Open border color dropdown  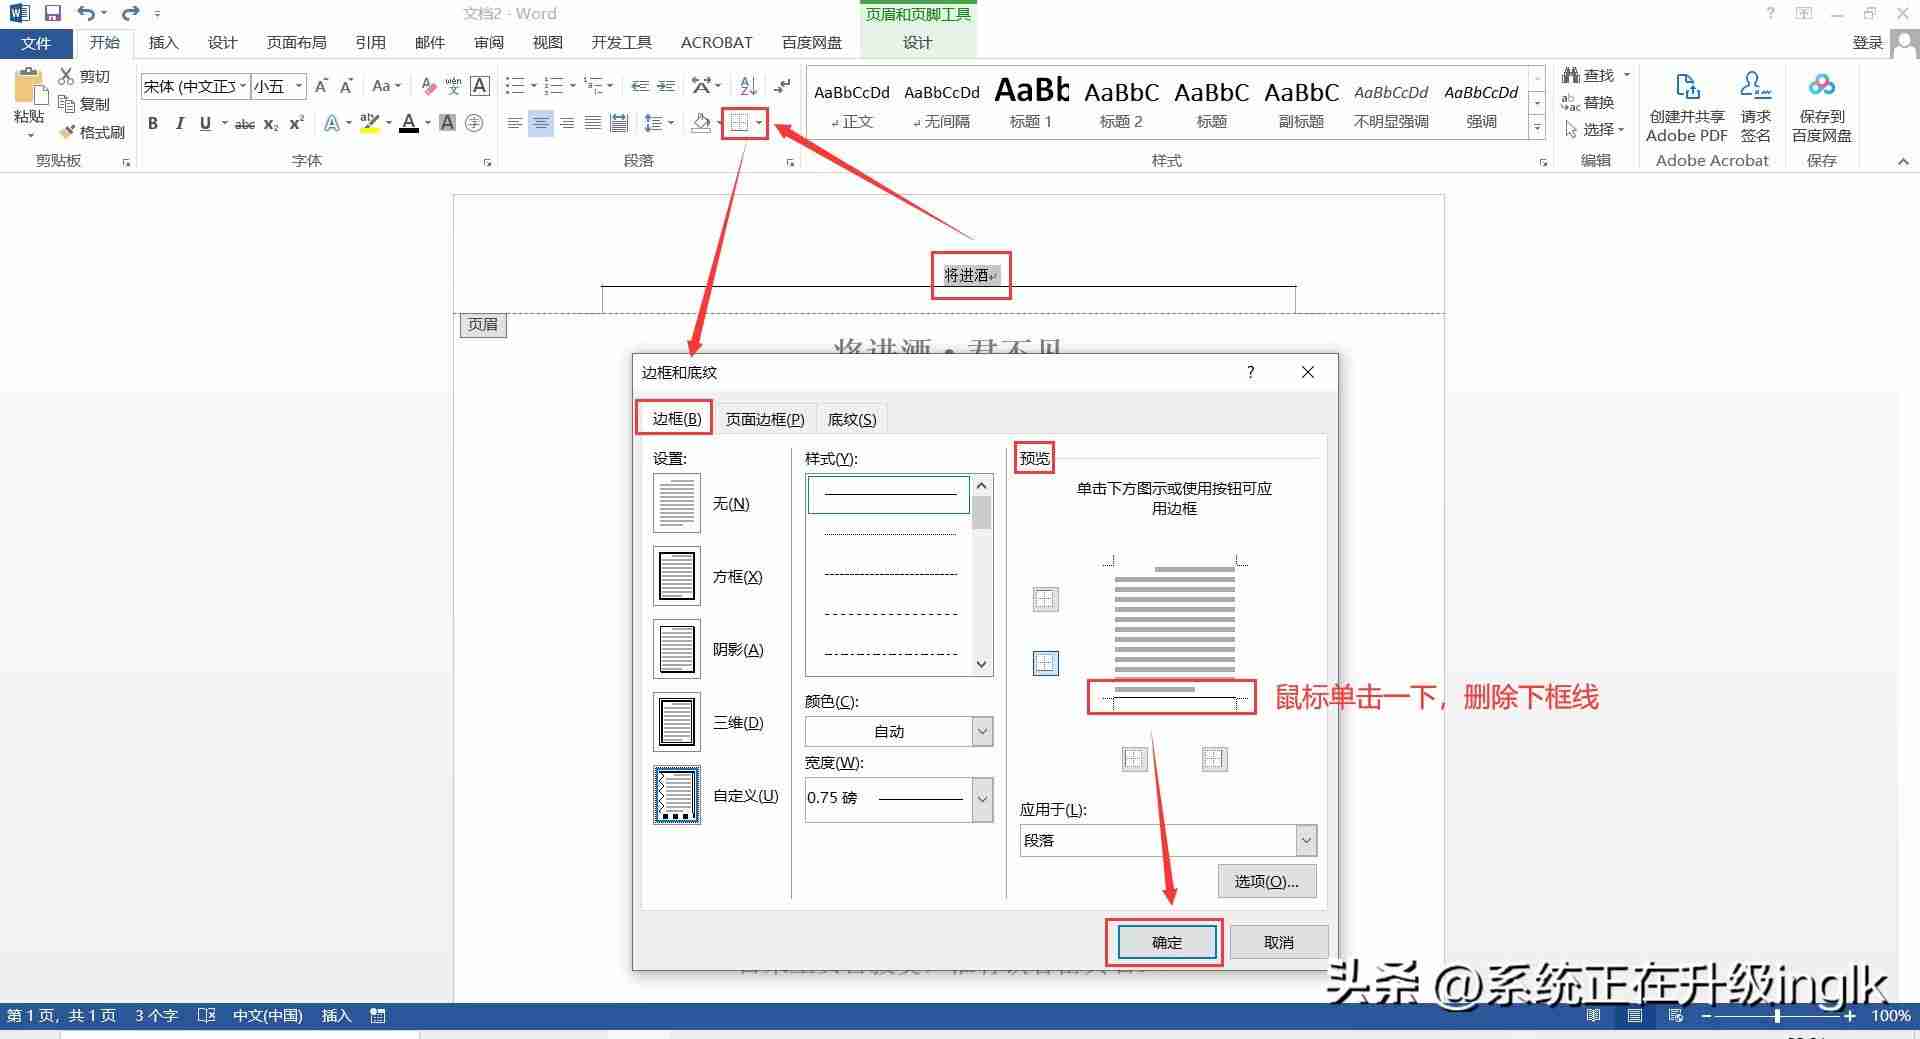[x=982, y=731]
